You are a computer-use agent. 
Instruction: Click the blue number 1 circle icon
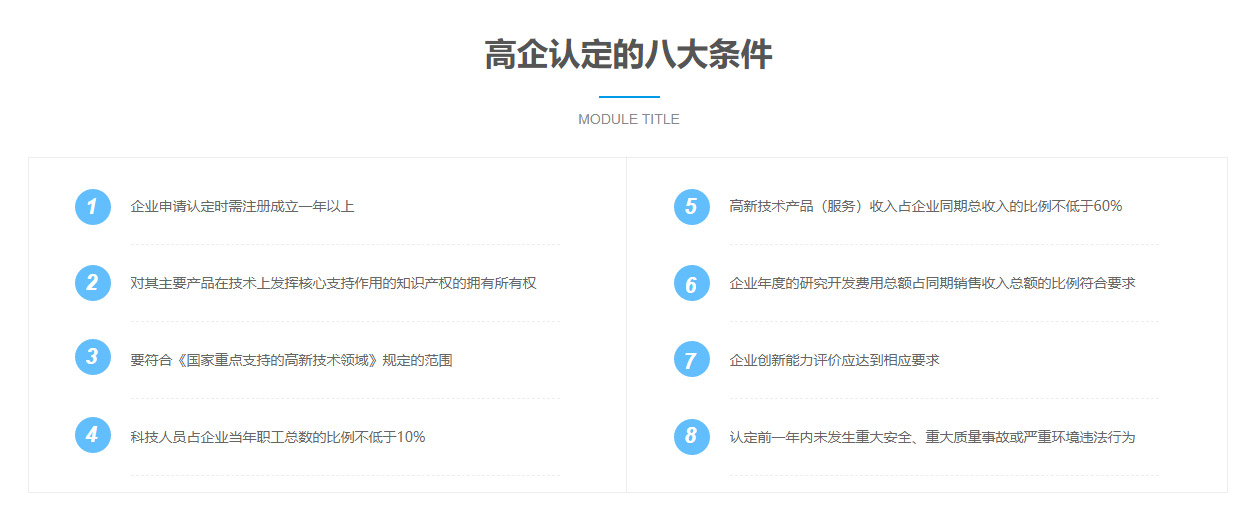[92, 207]
